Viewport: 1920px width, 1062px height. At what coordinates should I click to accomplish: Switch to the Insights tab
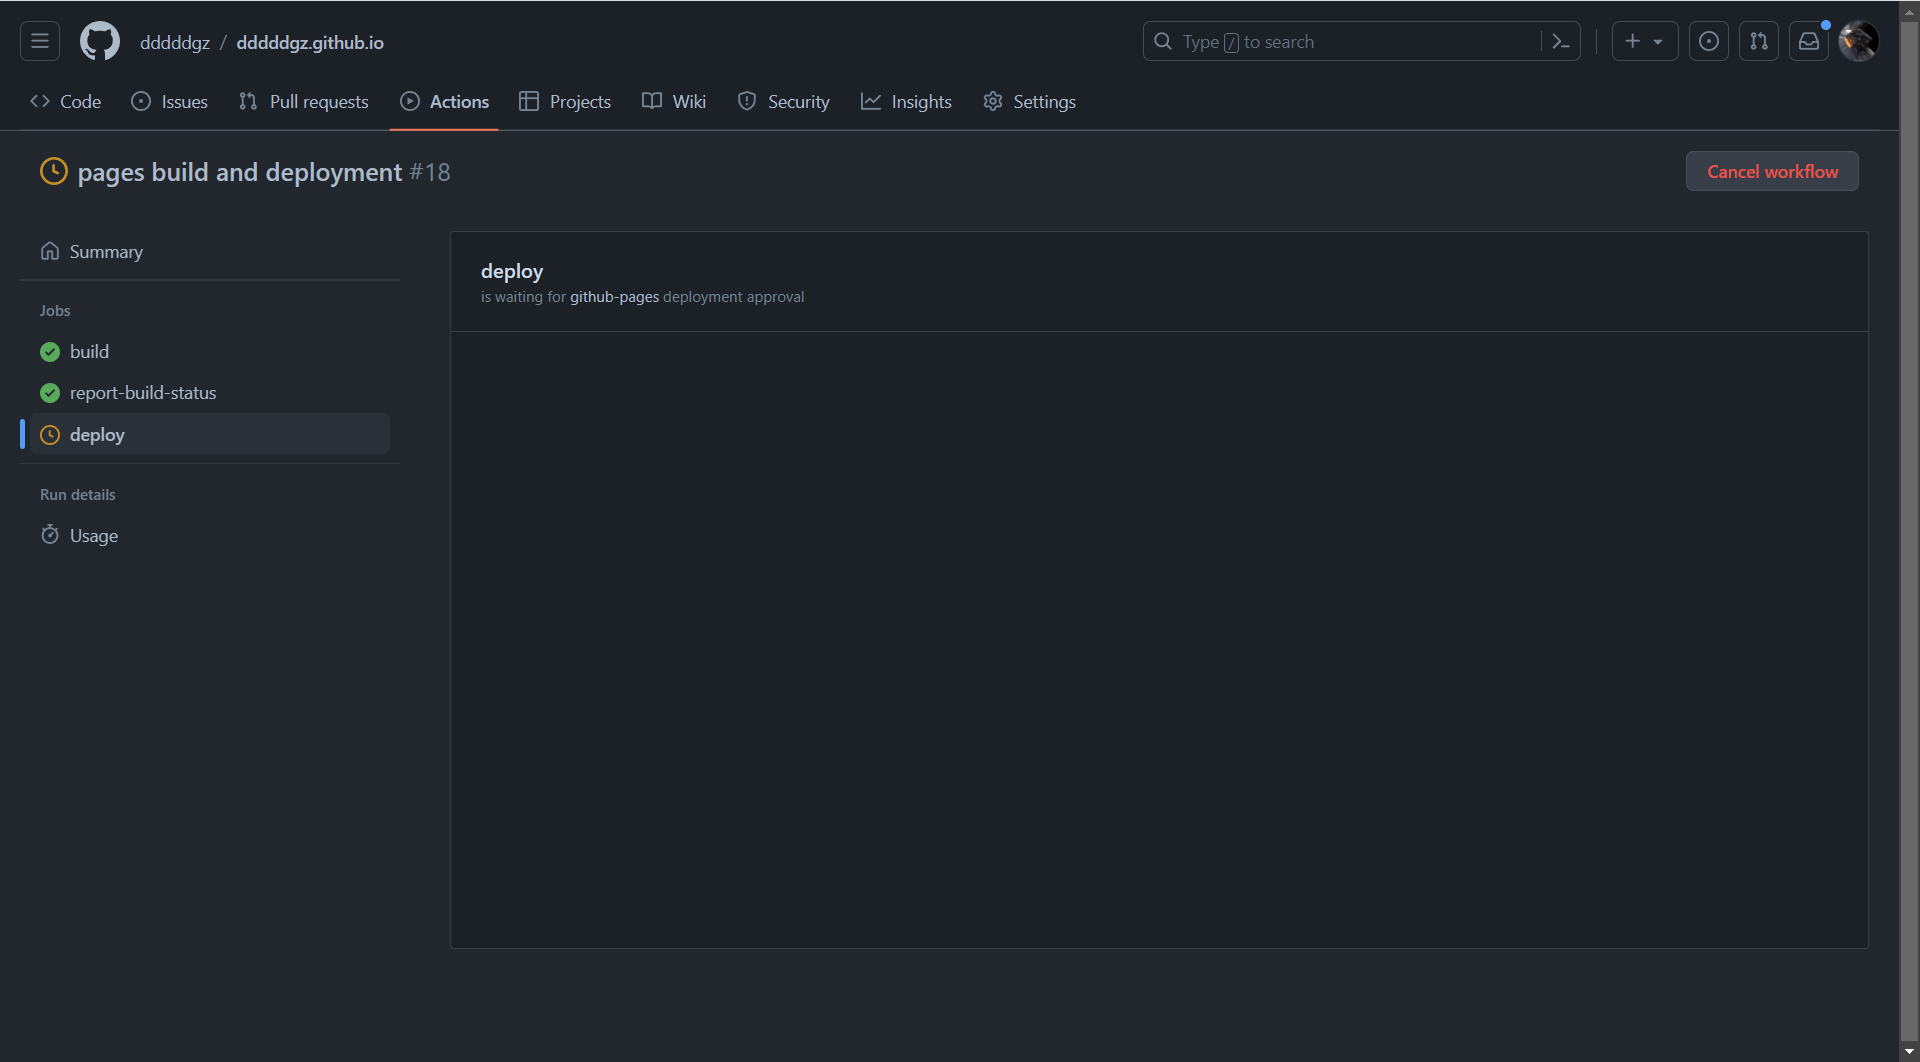[906, 101]
